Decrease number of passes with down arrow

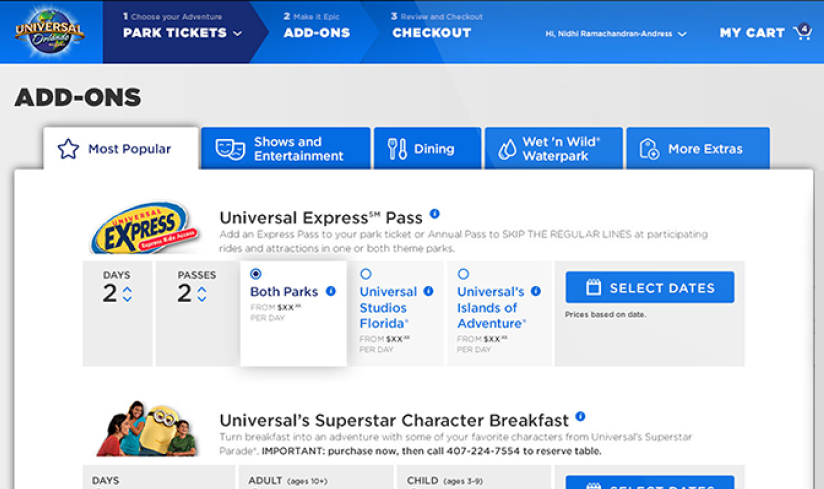pyautogui.click(x=202, y=298)
